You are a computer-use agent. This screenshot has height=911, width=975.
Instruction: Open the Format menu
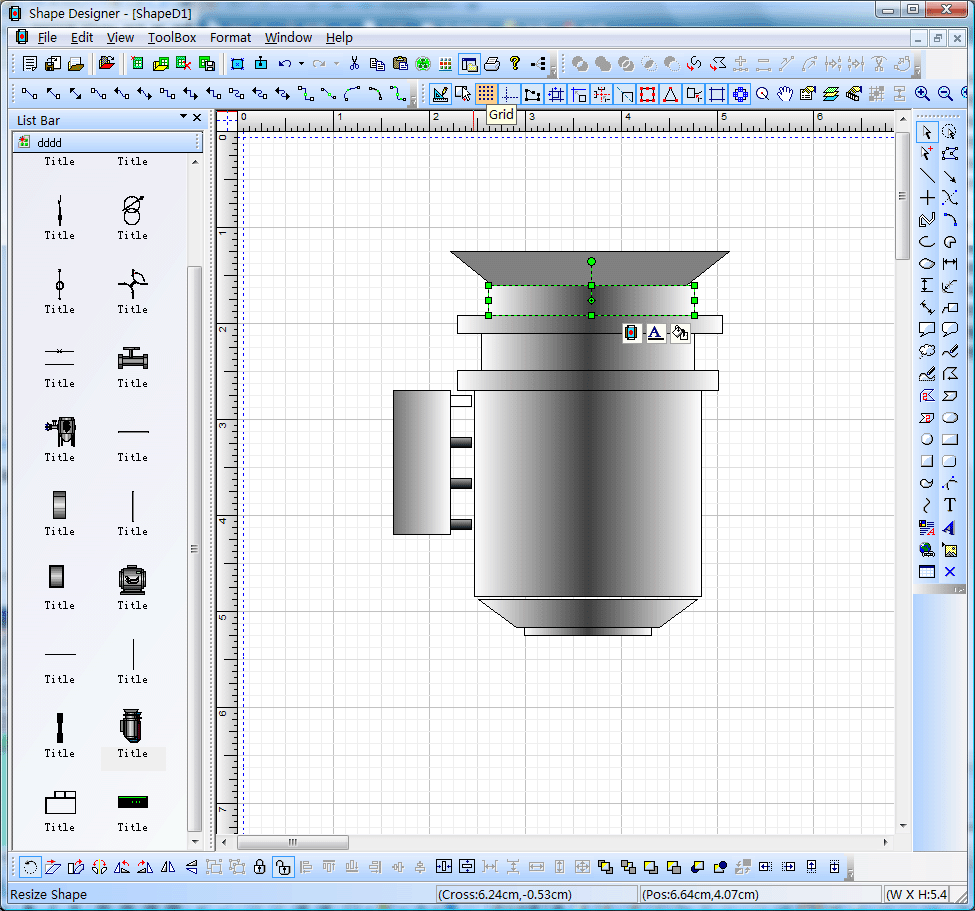tap(230, 38)
